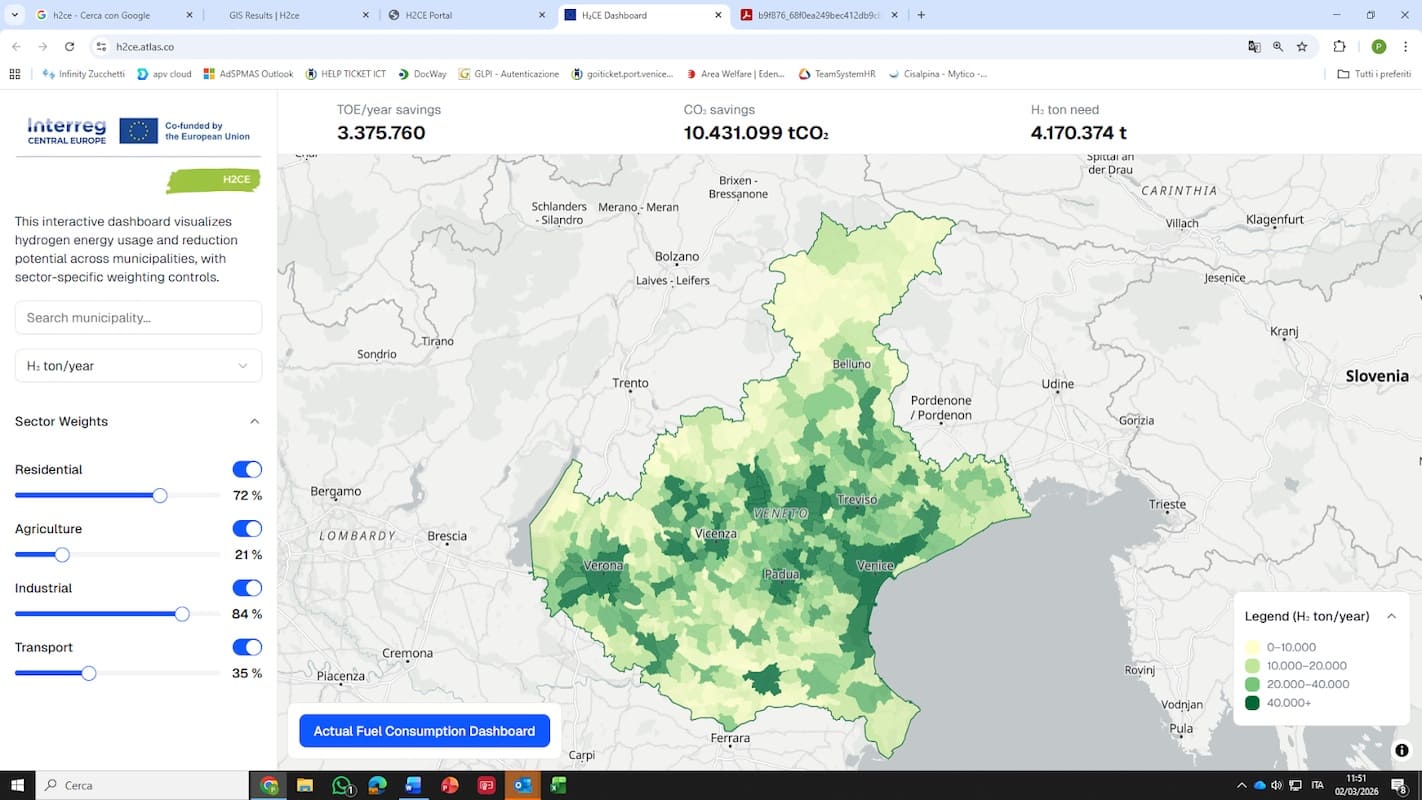Open the Chrome three-dot menu
This screenshot has width=1422, height=800.
coord(1405,46)
